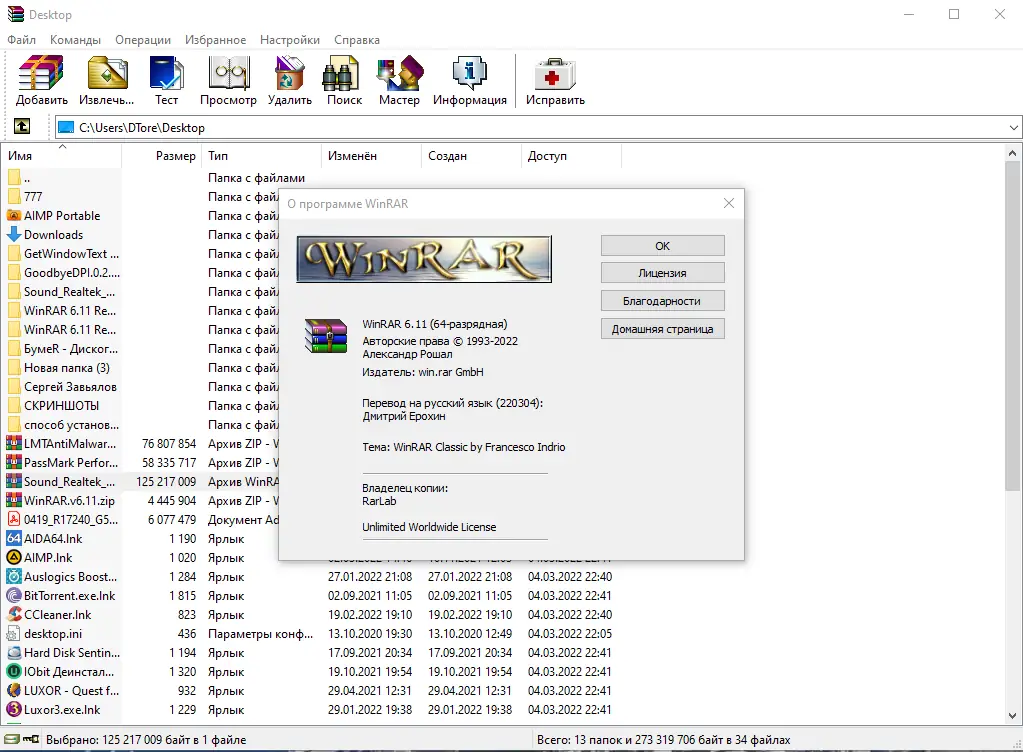The image size is (1023, 752).
Task: Sort by the Изменён column header
Action: point(371,156)
